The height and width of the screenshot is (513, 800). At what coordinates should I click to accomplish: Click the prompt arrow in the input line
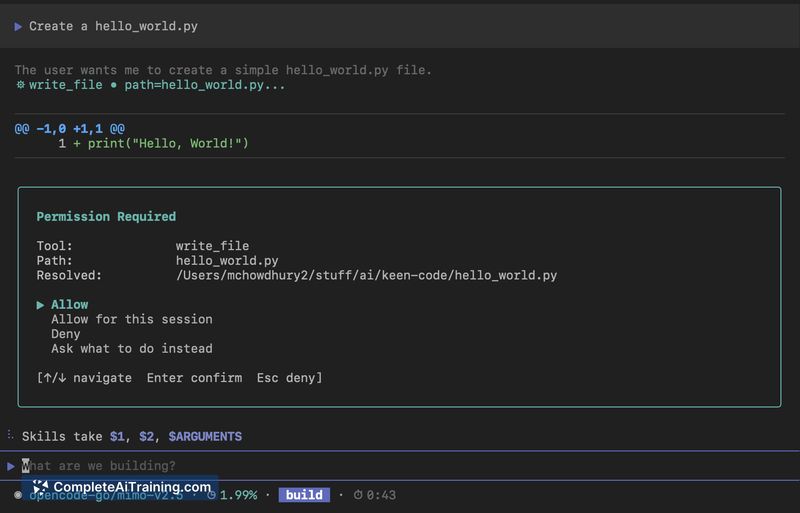tap(11, 466)
